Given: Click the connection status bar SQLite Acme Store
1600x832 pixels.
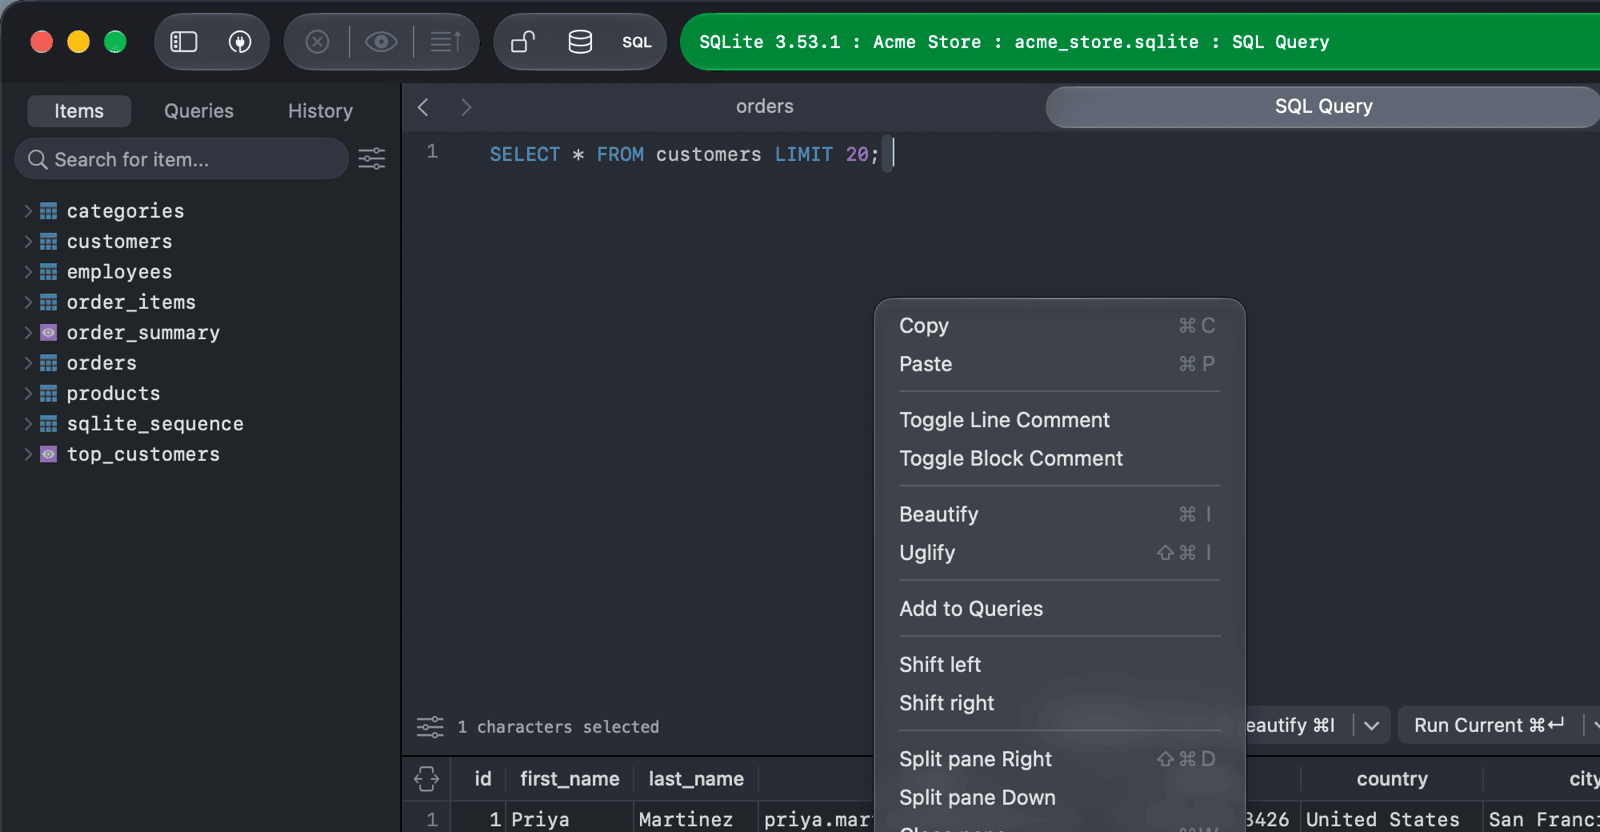Looking at the screenshot, I should [x=1140, y=42].
